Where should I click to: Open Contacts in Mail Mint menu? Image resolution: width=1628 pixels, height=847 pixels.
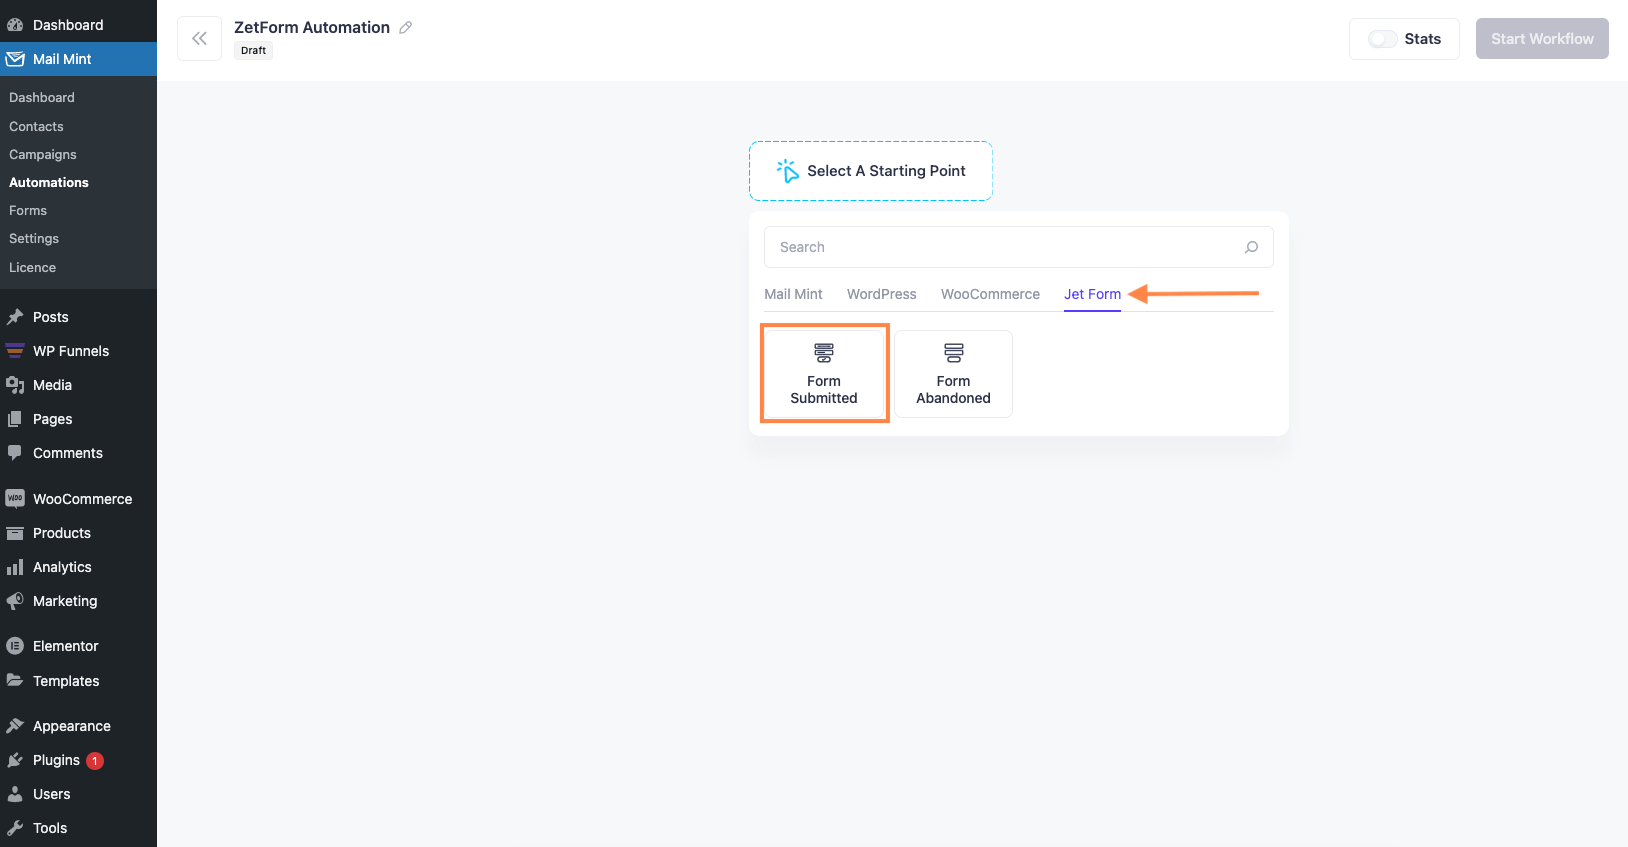pos(36,126)
